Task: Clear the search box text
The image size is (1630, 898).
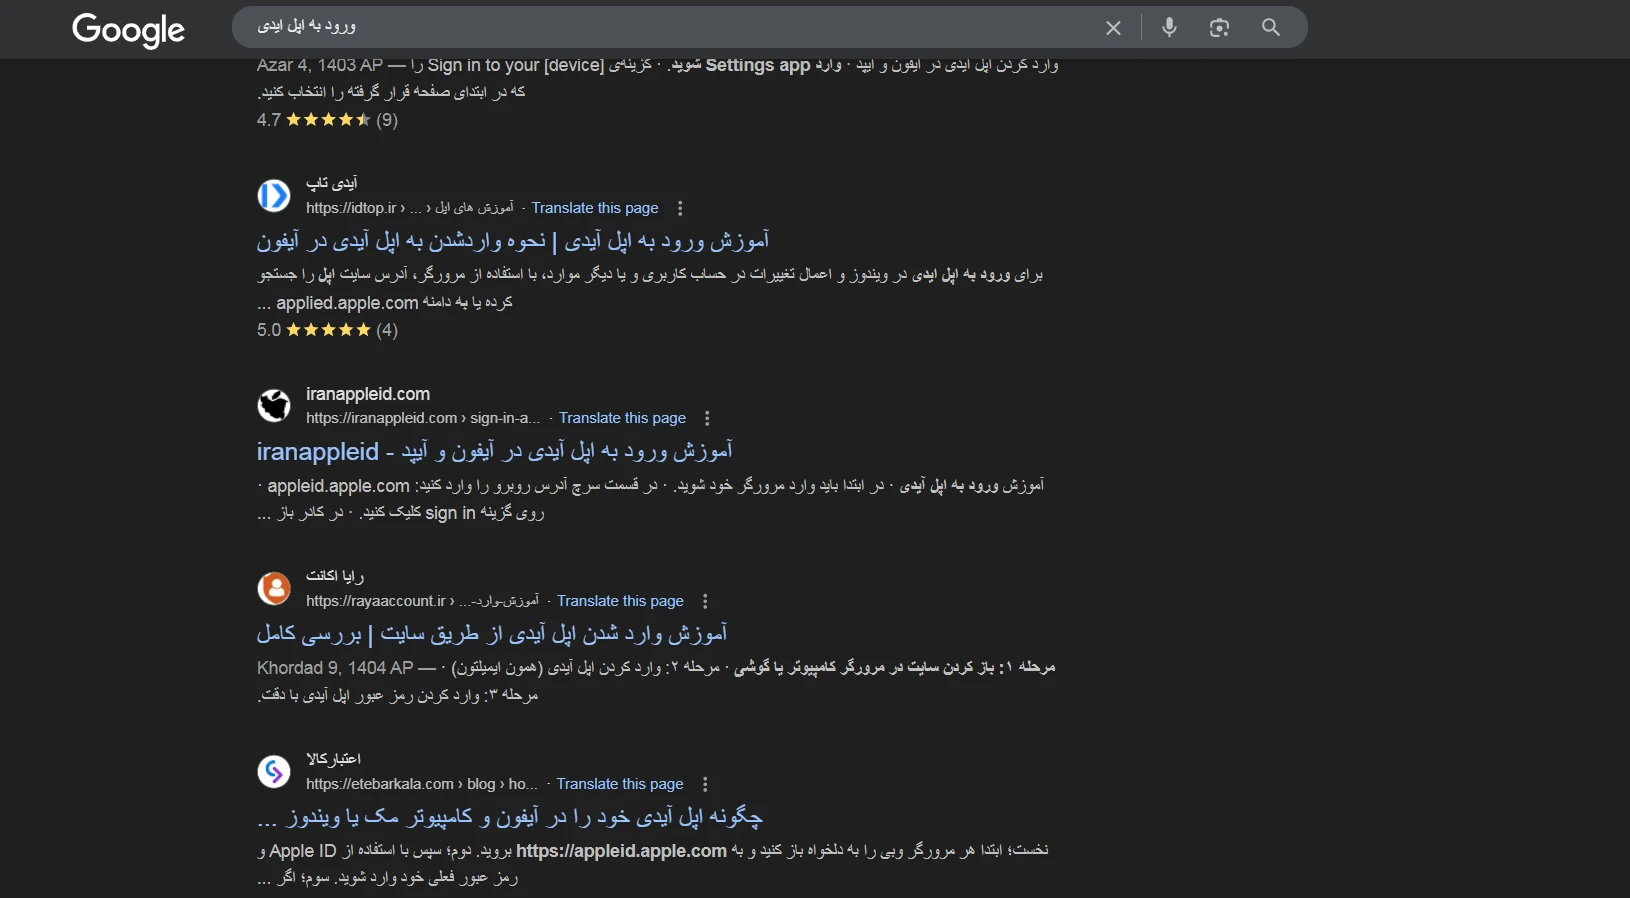Action: (x=1113, y=28)
